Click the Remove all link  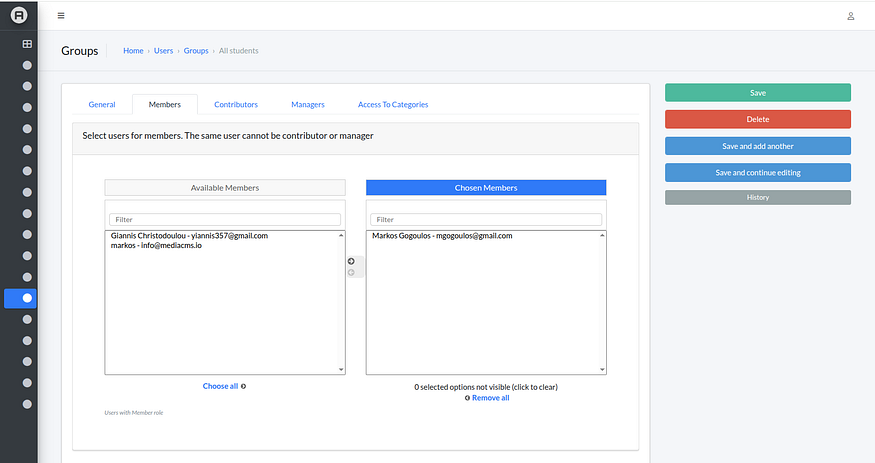(490, 398)
